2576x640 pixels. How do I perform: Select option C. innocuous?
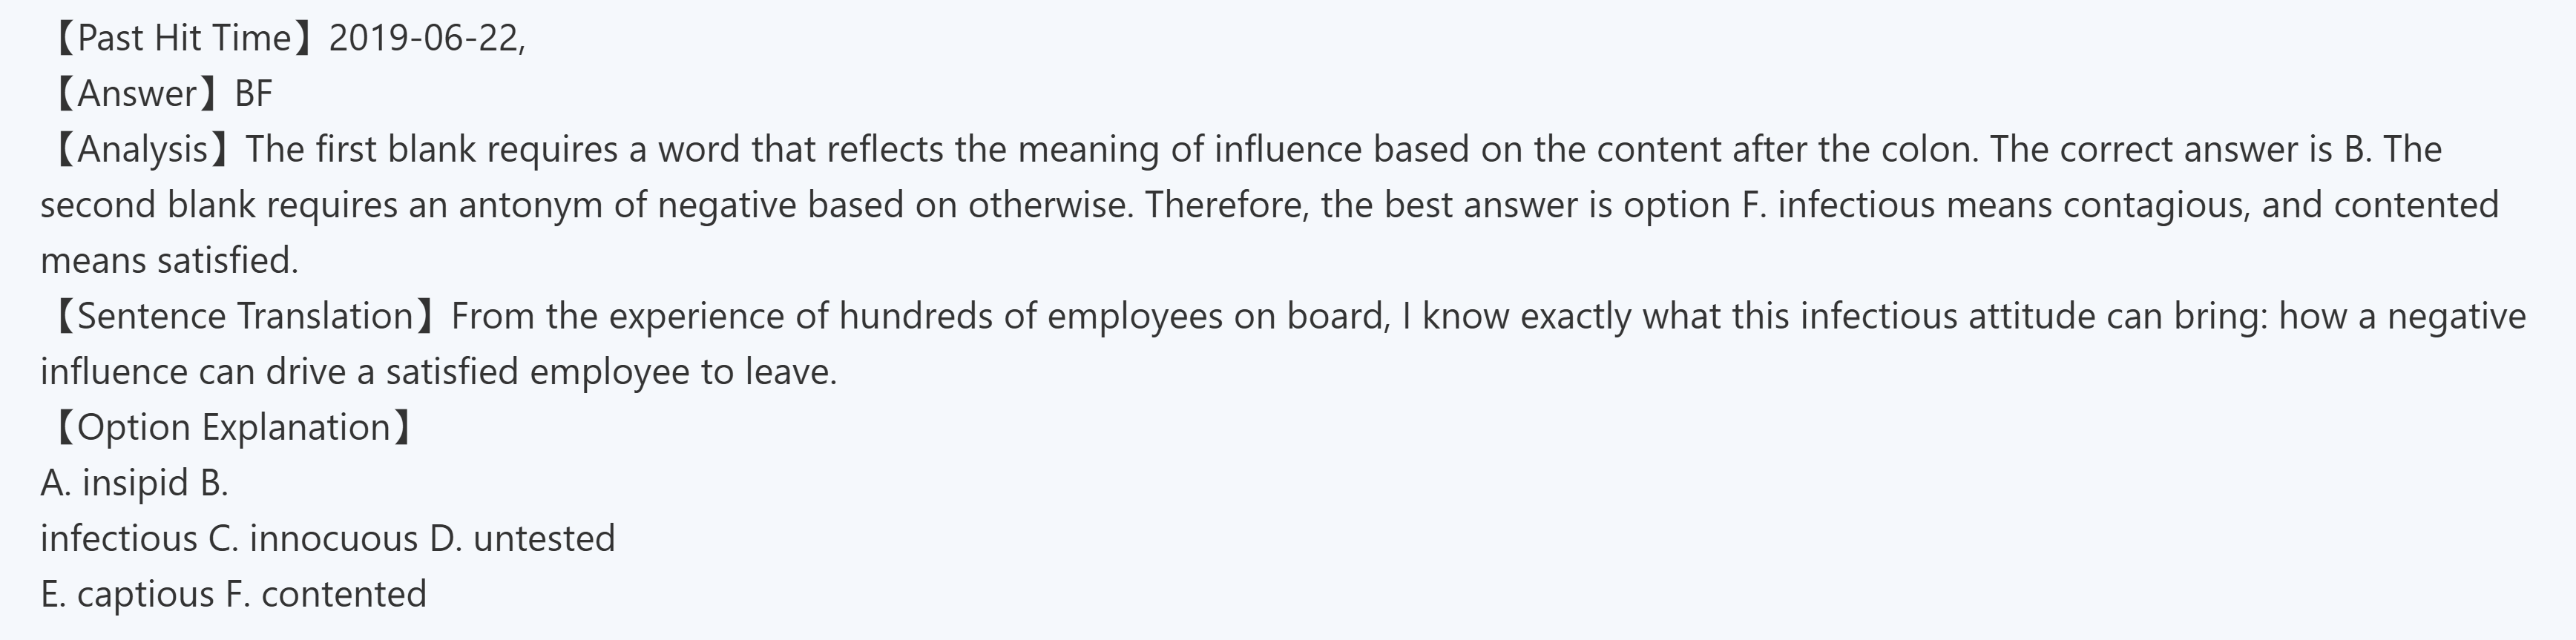coord(313,539)
